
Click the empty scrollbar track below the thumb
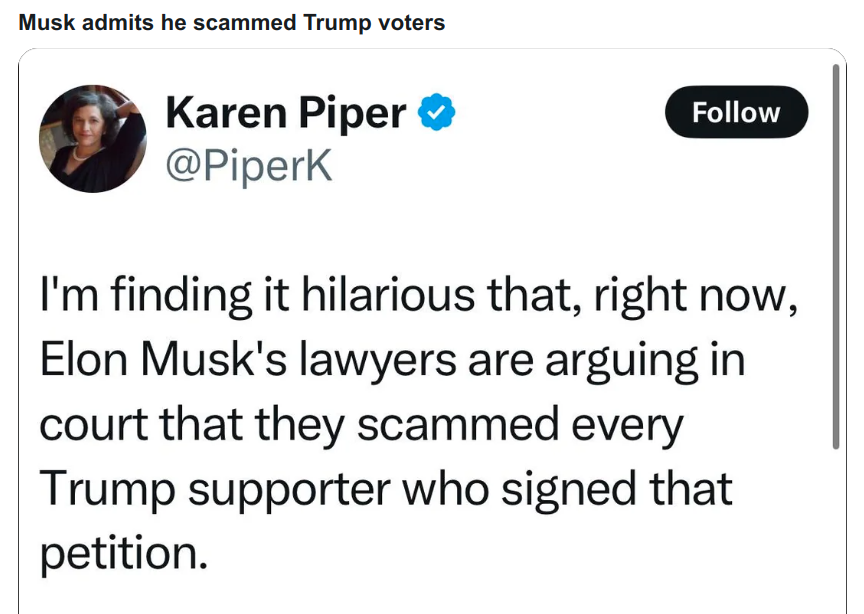[836, 529]
